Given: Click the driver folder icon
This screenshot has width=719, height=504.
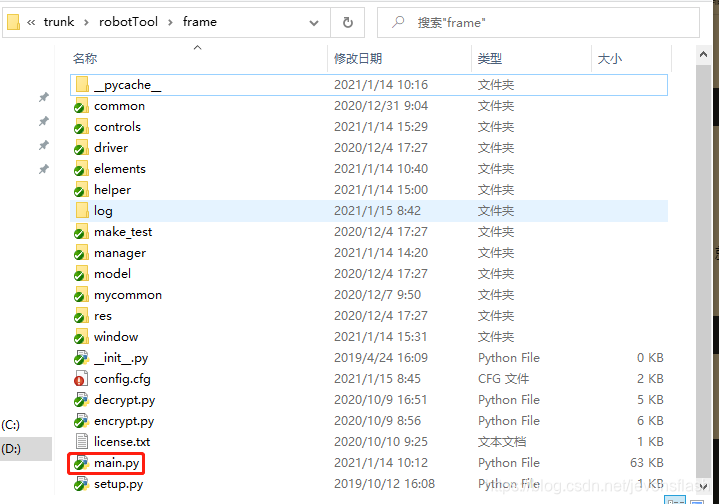Looking at the screenshot, I should pyautogui.click(x=81, y=148).
